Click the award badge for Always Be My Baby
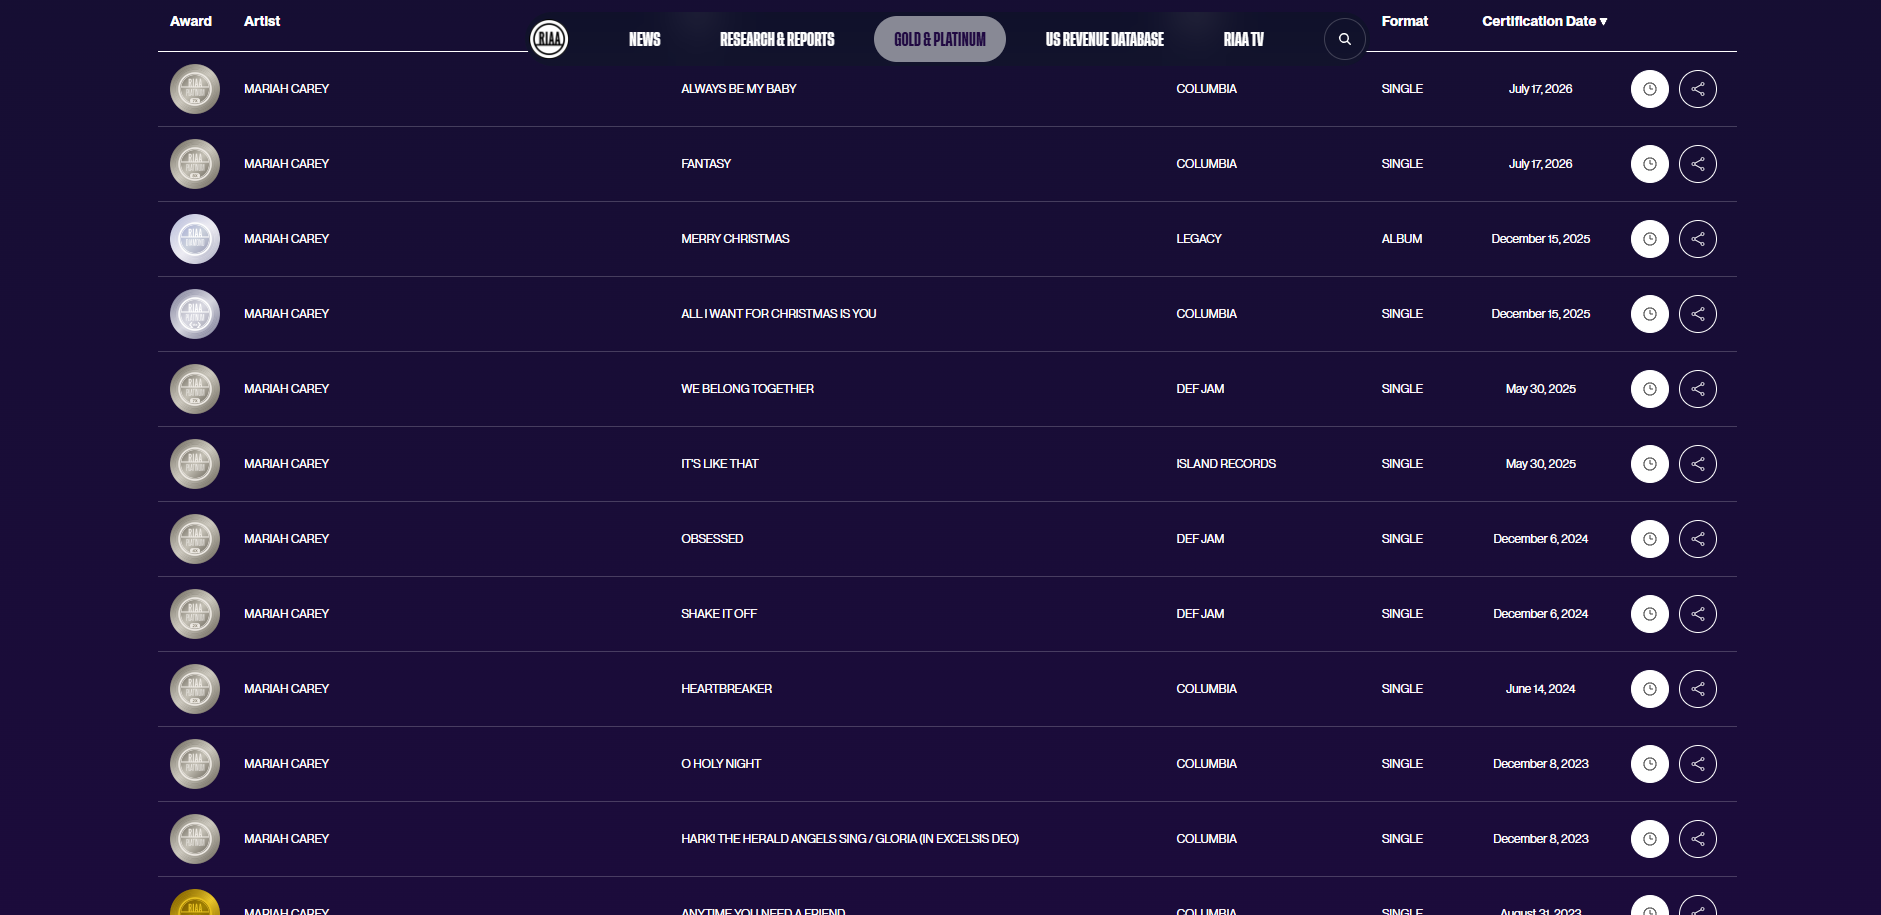The width and height of the screenshot is (1881, 915). (195, 89)
